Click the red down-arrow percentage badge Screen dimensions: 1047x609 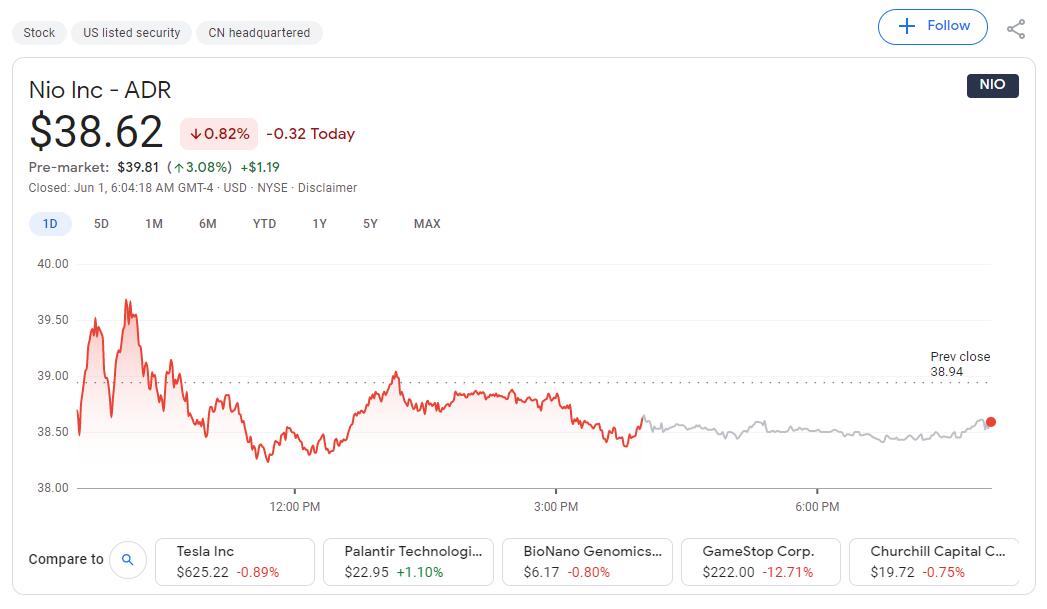(x=218, y=133)
